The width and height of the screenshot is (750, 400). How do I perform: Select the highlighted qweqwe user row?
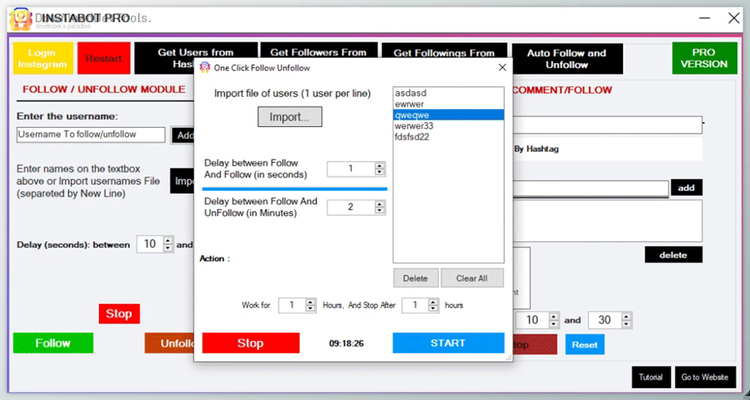coord(448,115)
